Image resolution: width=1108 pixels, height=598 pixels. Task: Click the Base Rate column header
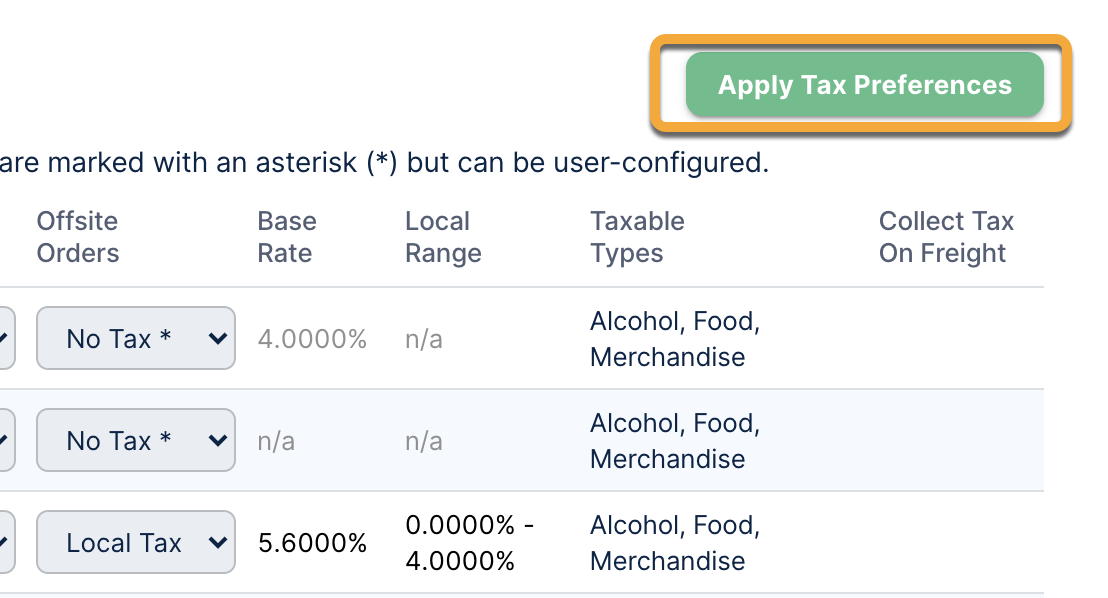[x=286, y=237]
